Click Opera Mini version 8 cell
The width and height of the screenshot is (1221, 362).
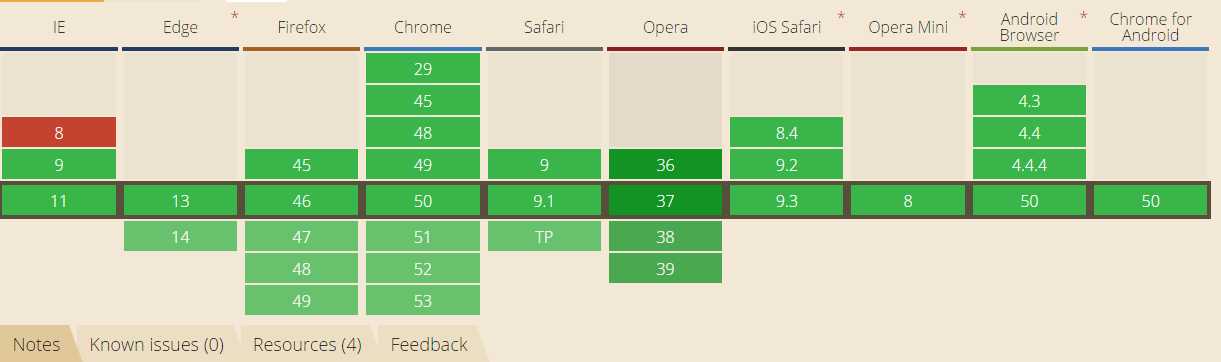coord(908,201)
